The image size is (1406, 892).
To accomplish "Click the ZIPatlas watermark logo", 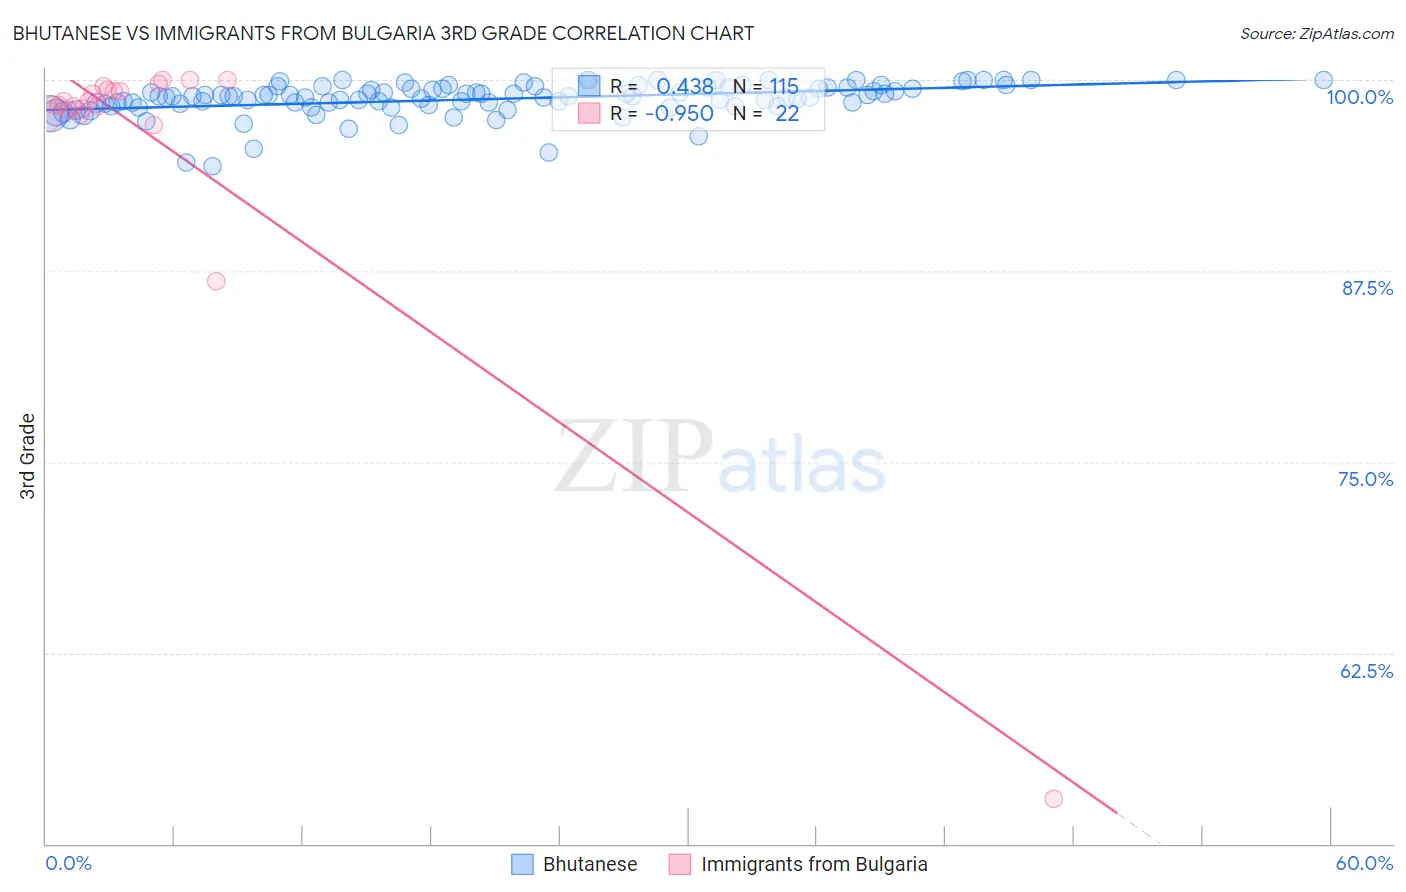I will (x=720, y=458).
